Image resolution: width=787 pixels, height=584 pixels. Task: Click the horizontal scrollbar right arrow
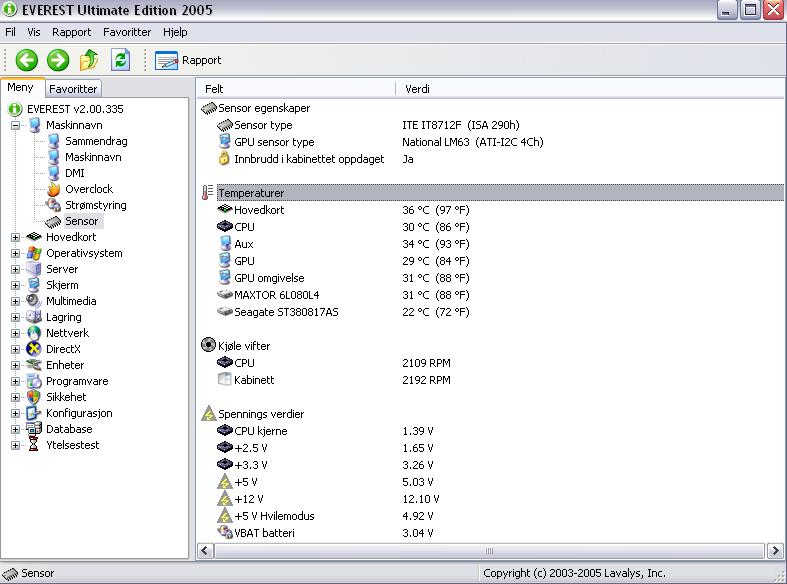tap(775, 551)
